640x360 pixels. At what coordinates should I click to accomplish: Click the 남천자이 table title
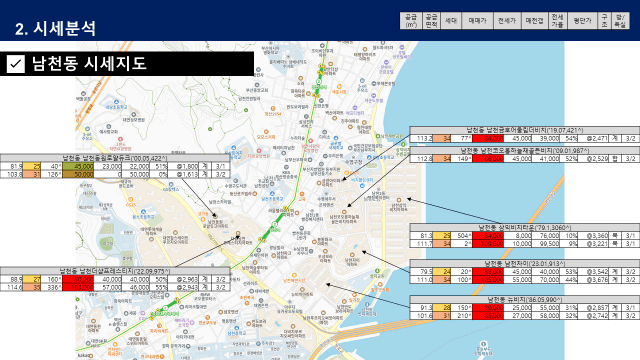pos(524,264)
